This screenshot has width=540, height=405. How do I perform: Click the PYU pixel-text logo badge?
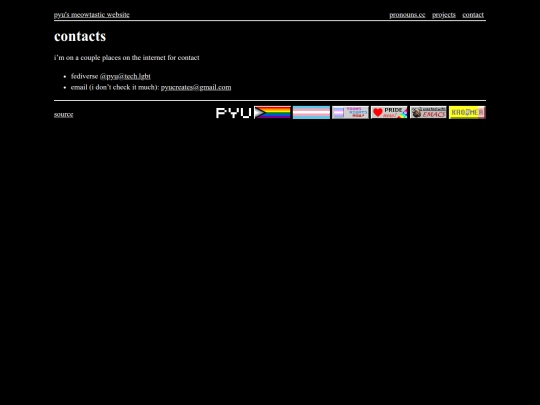click(233, 113)
